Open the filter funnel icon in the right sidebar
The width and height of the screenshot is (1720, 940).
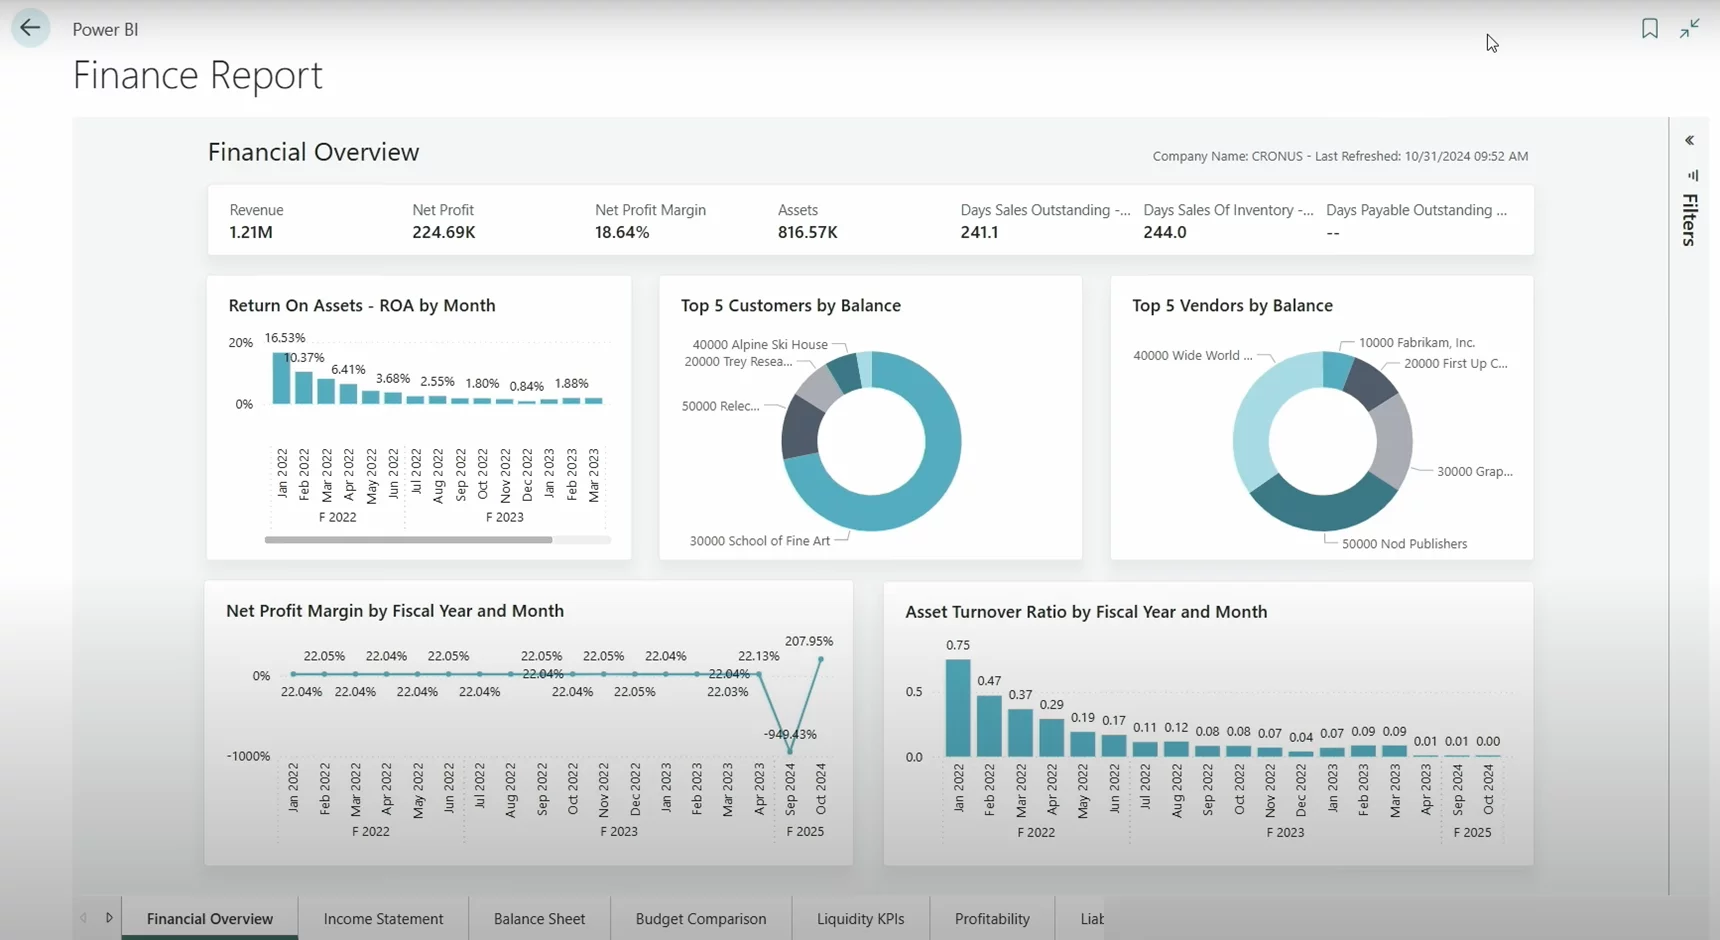[1694, 176]
